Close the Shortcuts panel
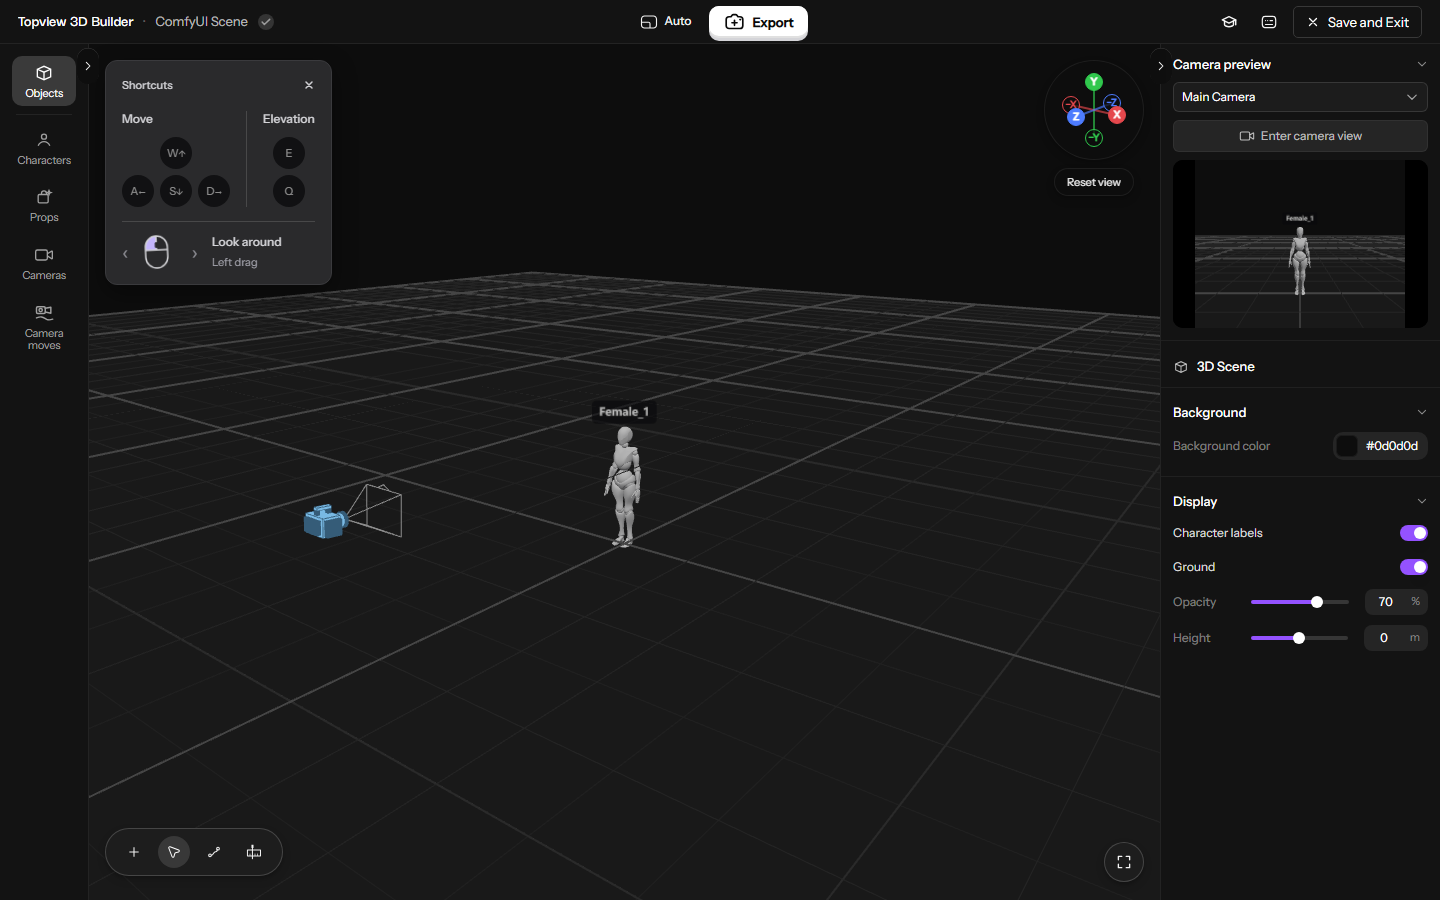The height and width of the screenshot is (900, 1440). 309,85
